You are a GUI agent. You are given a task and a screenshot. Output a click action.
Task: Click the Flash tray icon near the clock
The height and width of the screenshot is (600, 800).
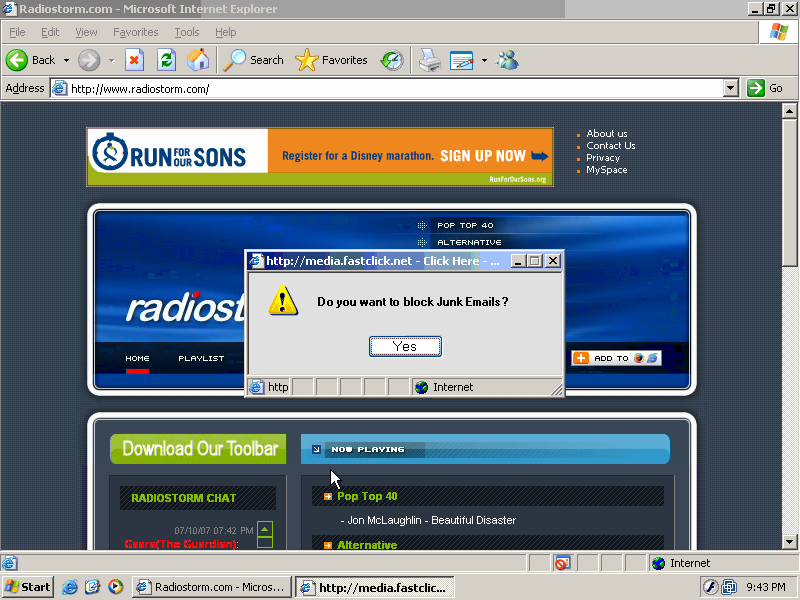tap(710, 587)
